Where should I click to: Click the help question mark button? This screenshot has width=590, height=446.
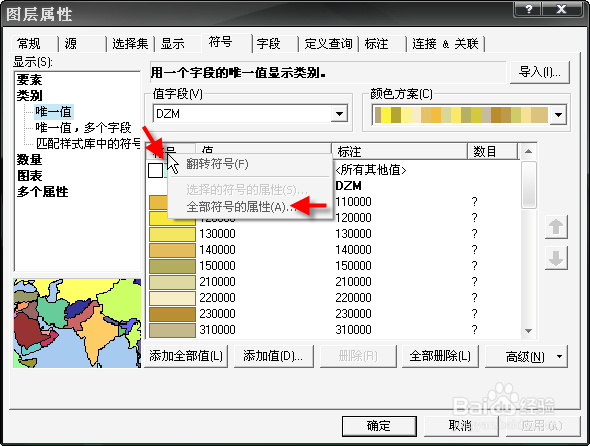[528, 8]
